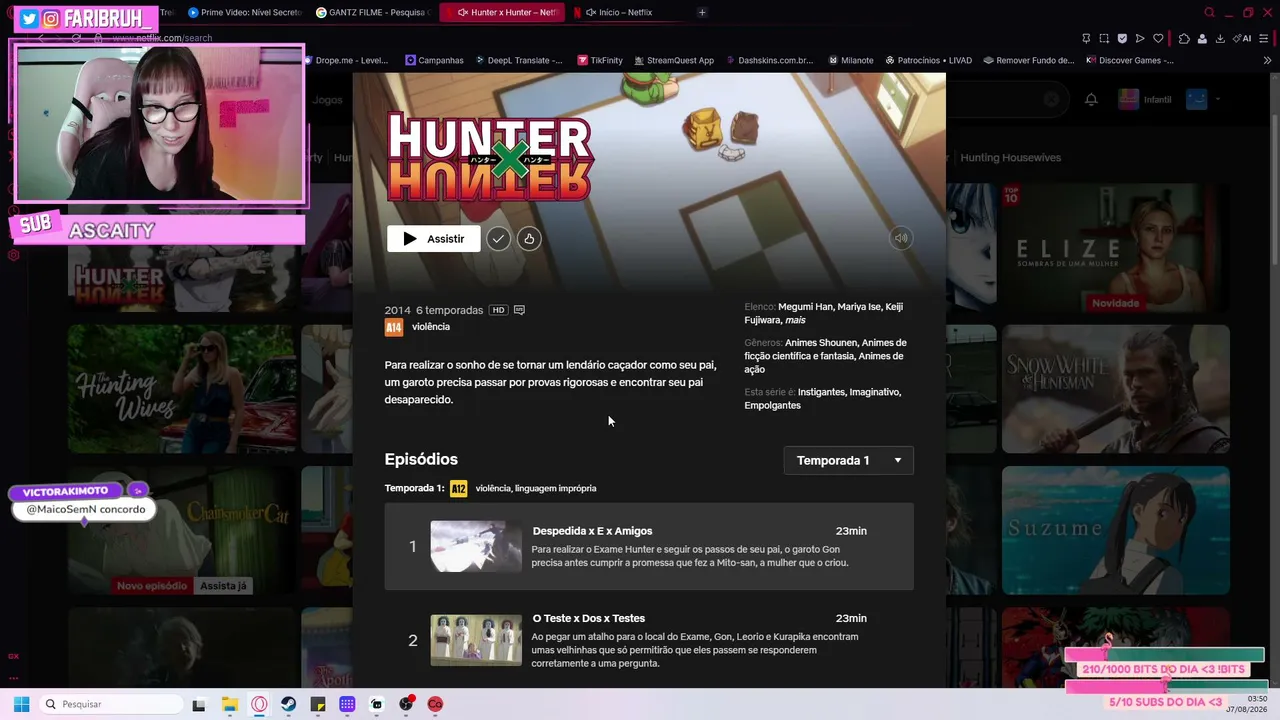
Task: Open the purple grid app on taskbar
Action: [347, 704]
